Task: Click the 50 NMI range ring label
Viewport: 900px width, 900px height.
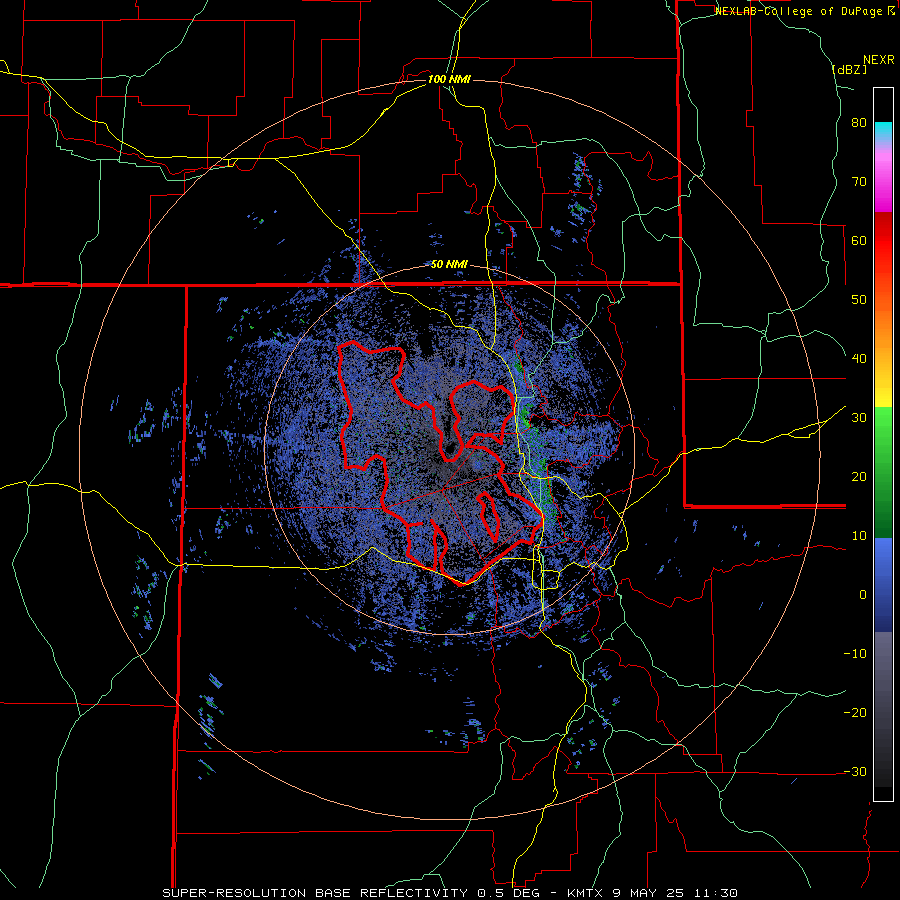Action: click(x=449, y=265)
